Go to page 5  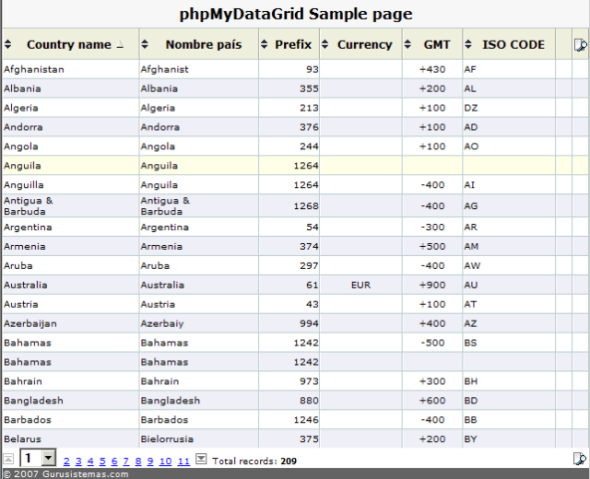pos(102,461)
